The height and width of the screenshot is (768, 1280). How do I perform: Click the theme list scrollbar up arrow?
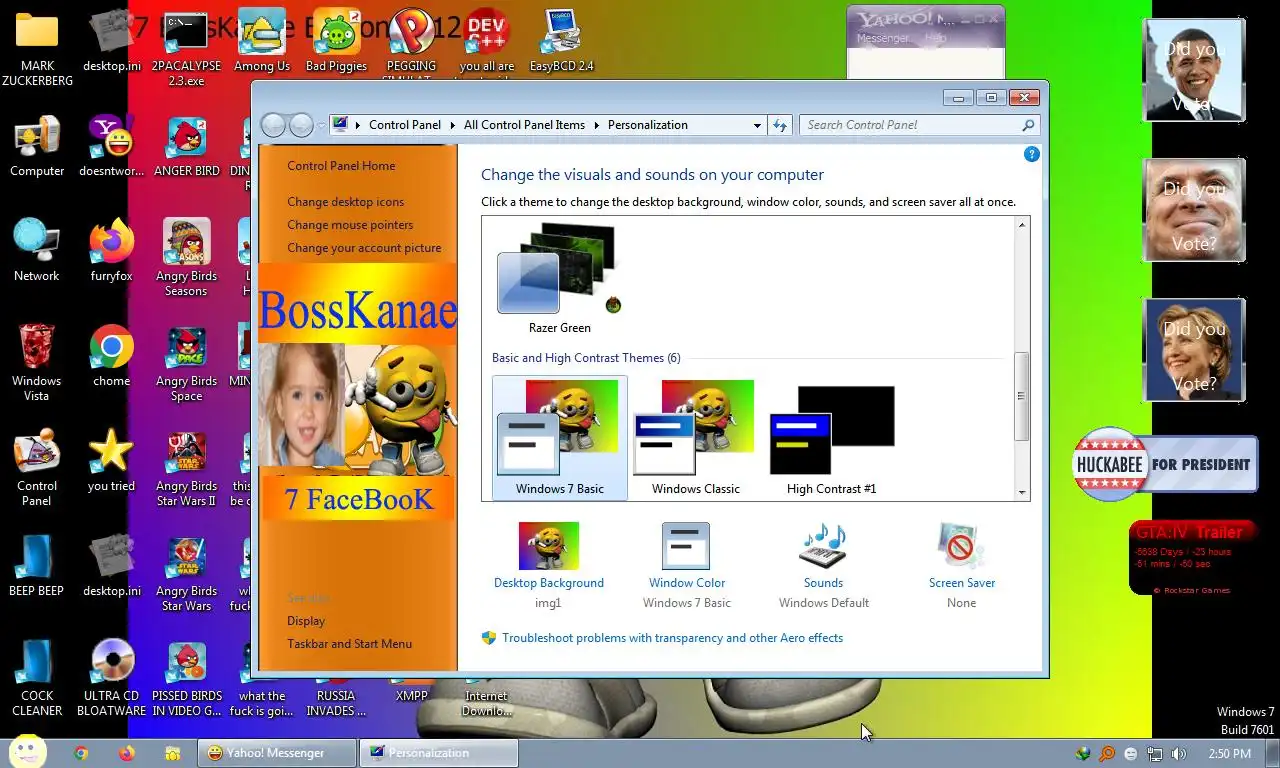pyautogui.click(x=1021, y=225)
